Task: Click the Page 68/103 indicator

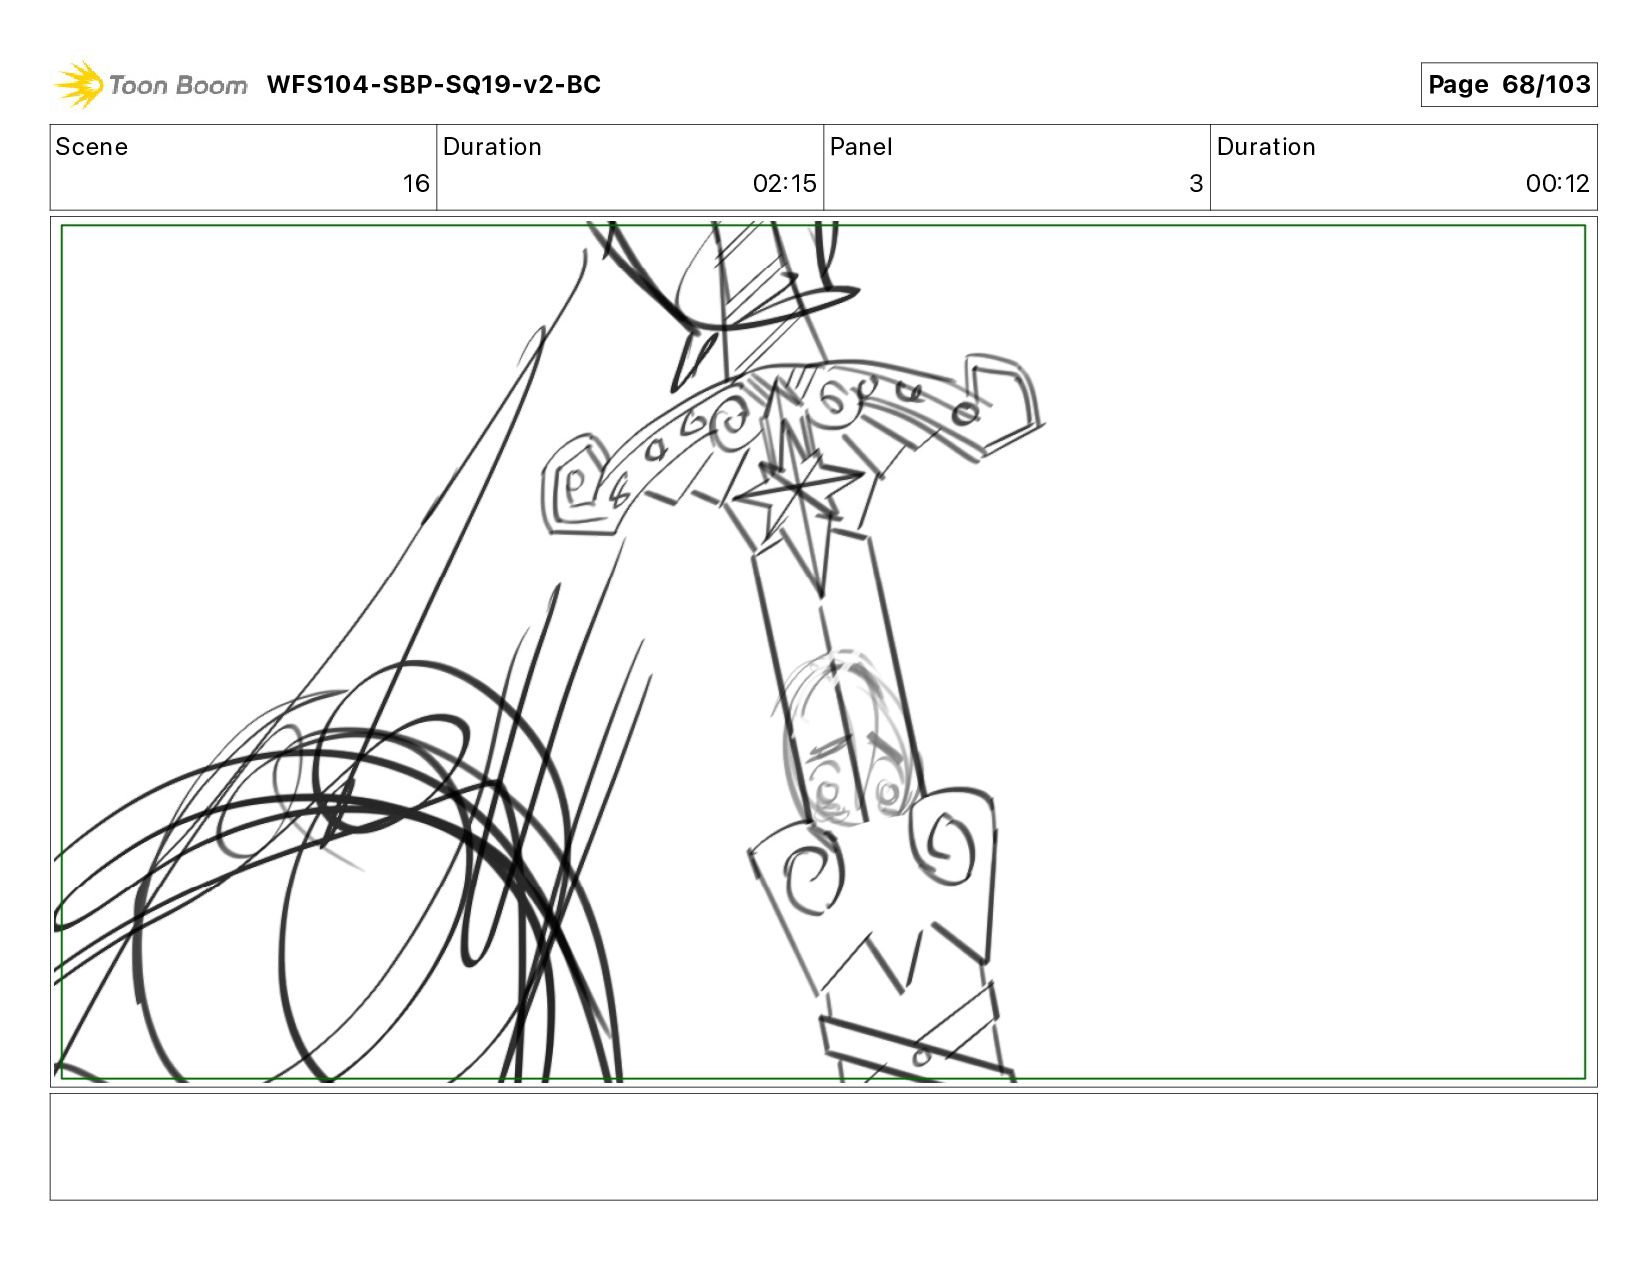Action: (1509, 85)
